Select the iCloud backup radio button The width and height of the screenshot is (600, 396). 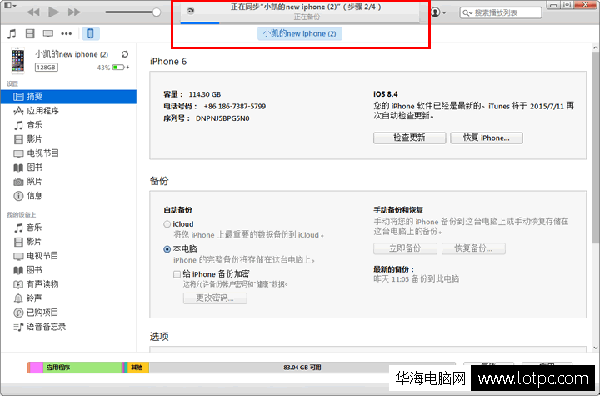click(167, 225)
